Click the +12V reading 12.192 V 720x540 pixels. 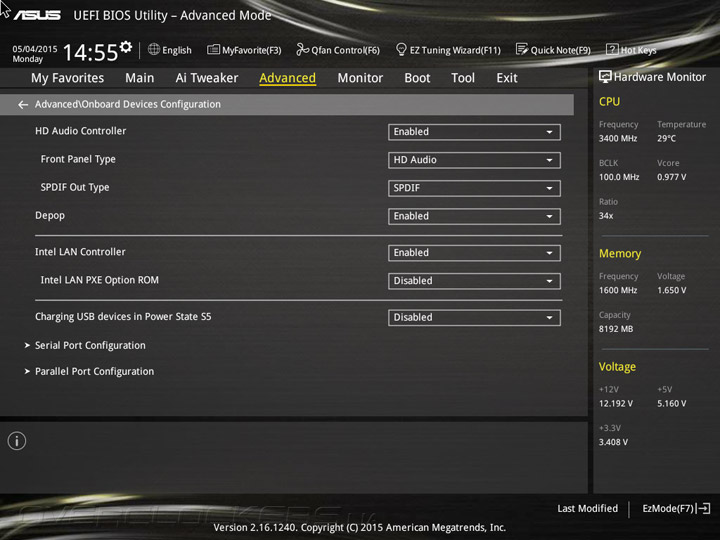pyautogui.click(x=616, y=403)
